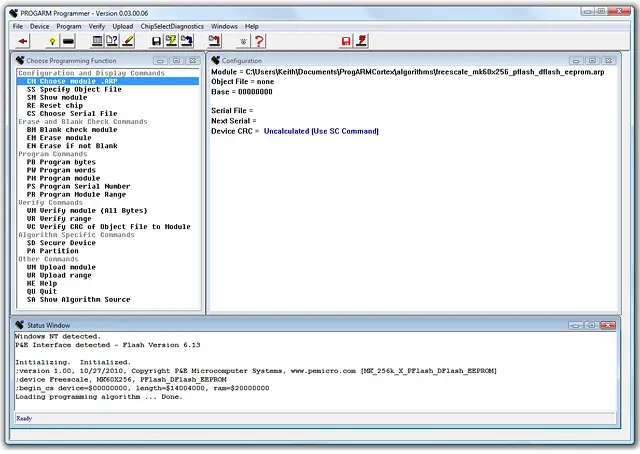Click the yellow lightning program toolbar icon
Image resolution: width=640 pixels, height=454 pixels.
171,41
